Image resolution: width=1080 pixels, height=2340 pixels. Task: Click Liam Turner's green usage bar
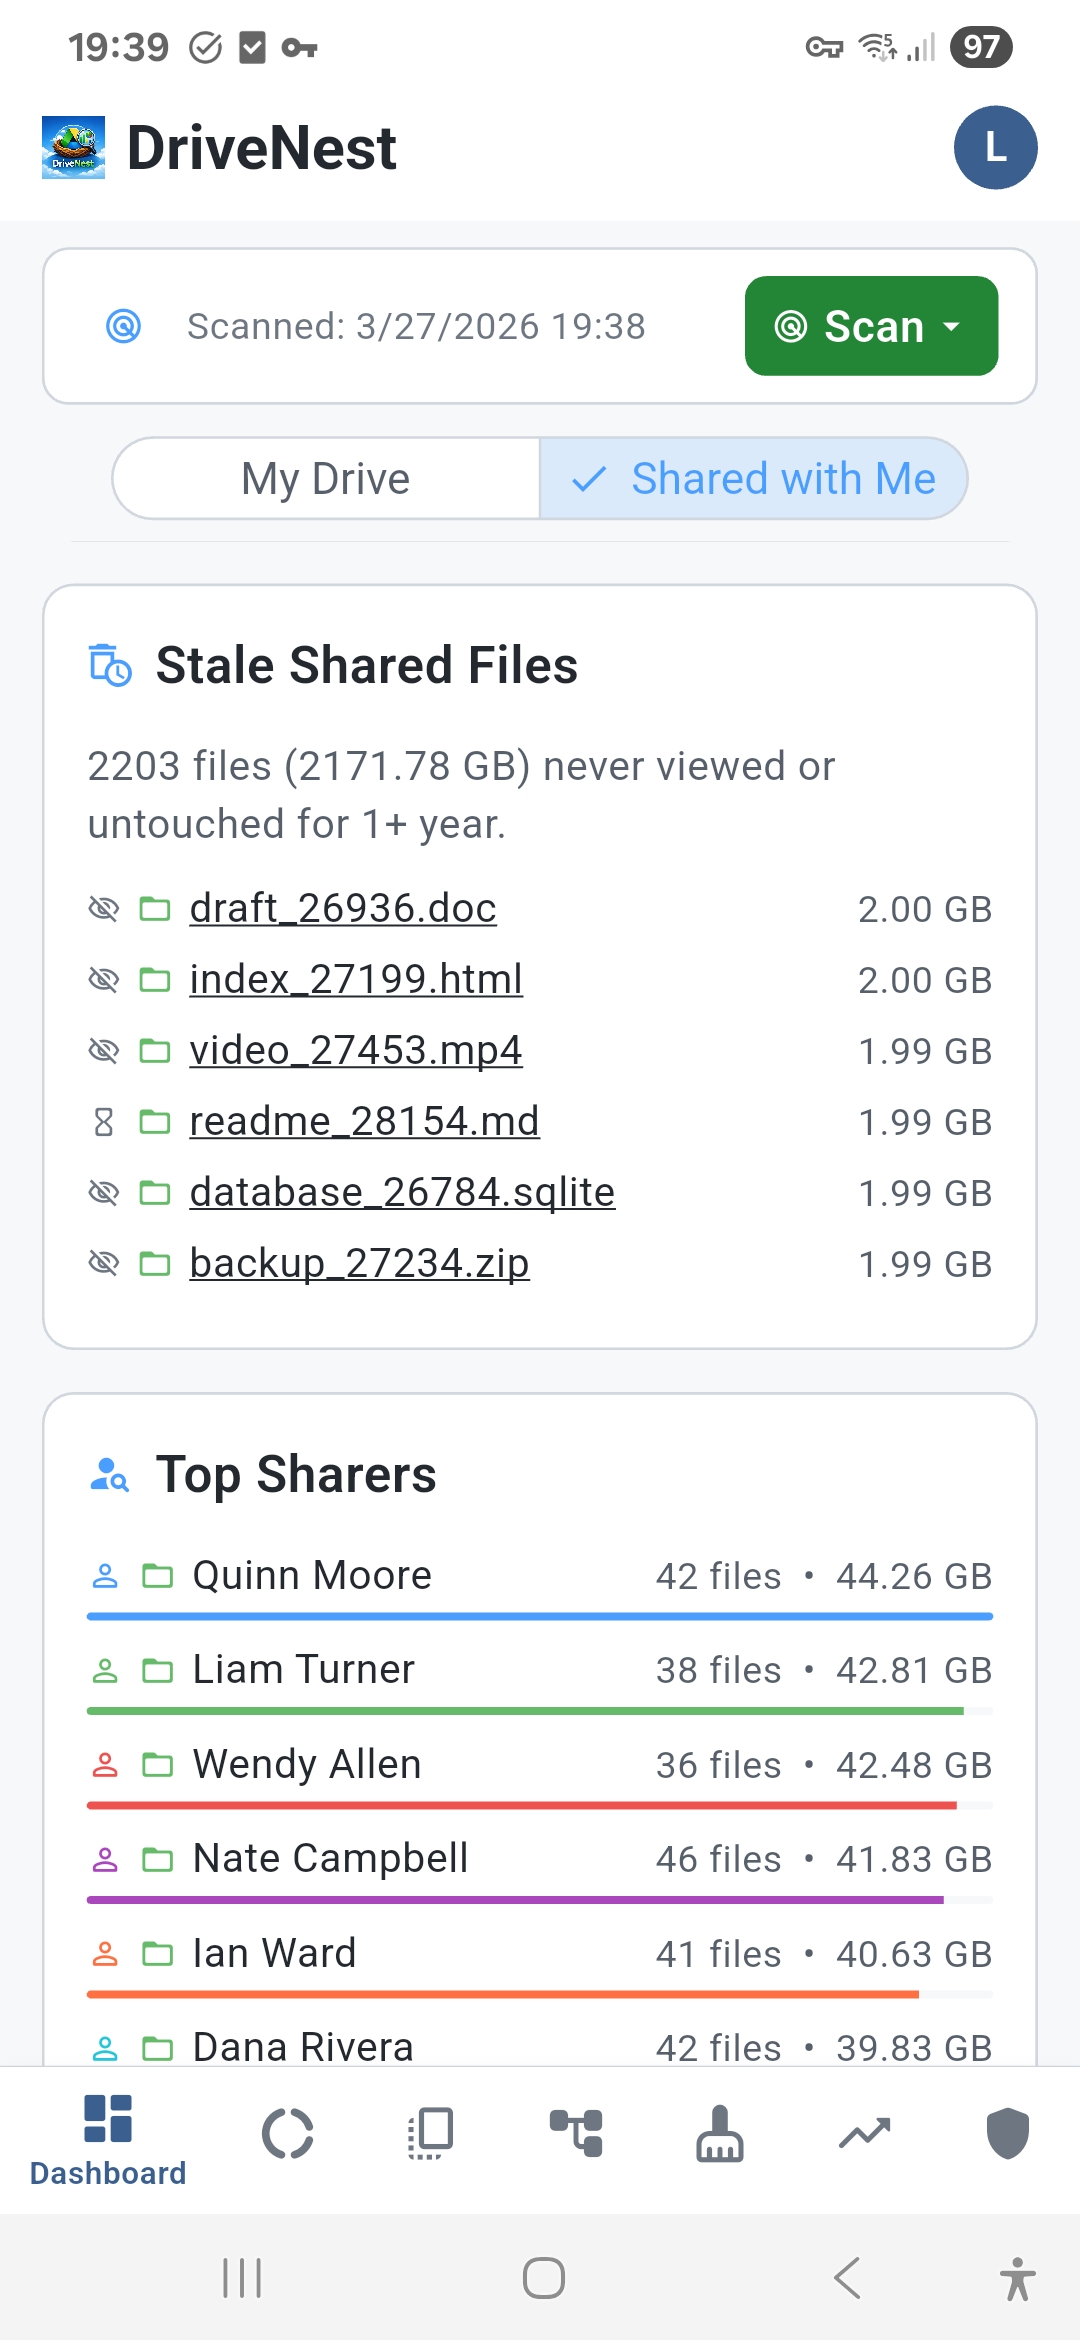[x=525, y=1711]
